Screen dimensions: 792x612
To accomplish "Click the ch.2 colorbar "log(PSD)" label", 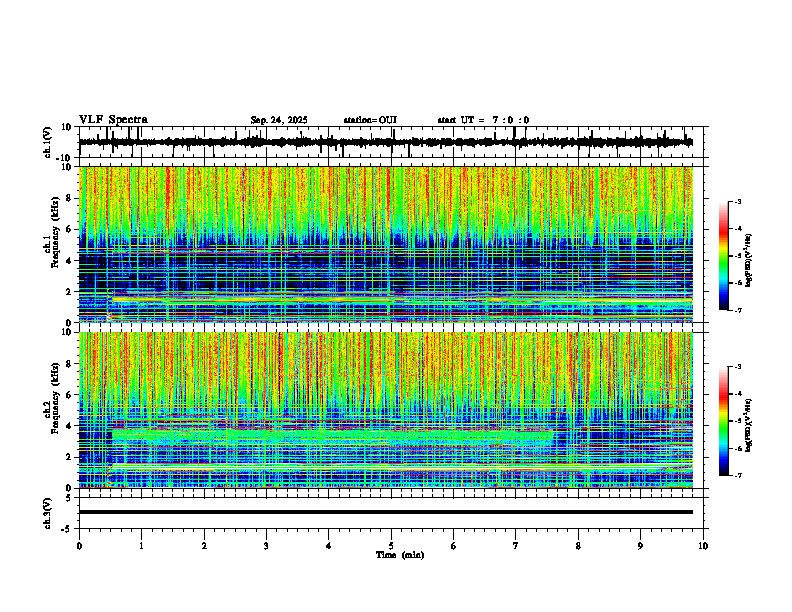I will [x=749, y=425].
